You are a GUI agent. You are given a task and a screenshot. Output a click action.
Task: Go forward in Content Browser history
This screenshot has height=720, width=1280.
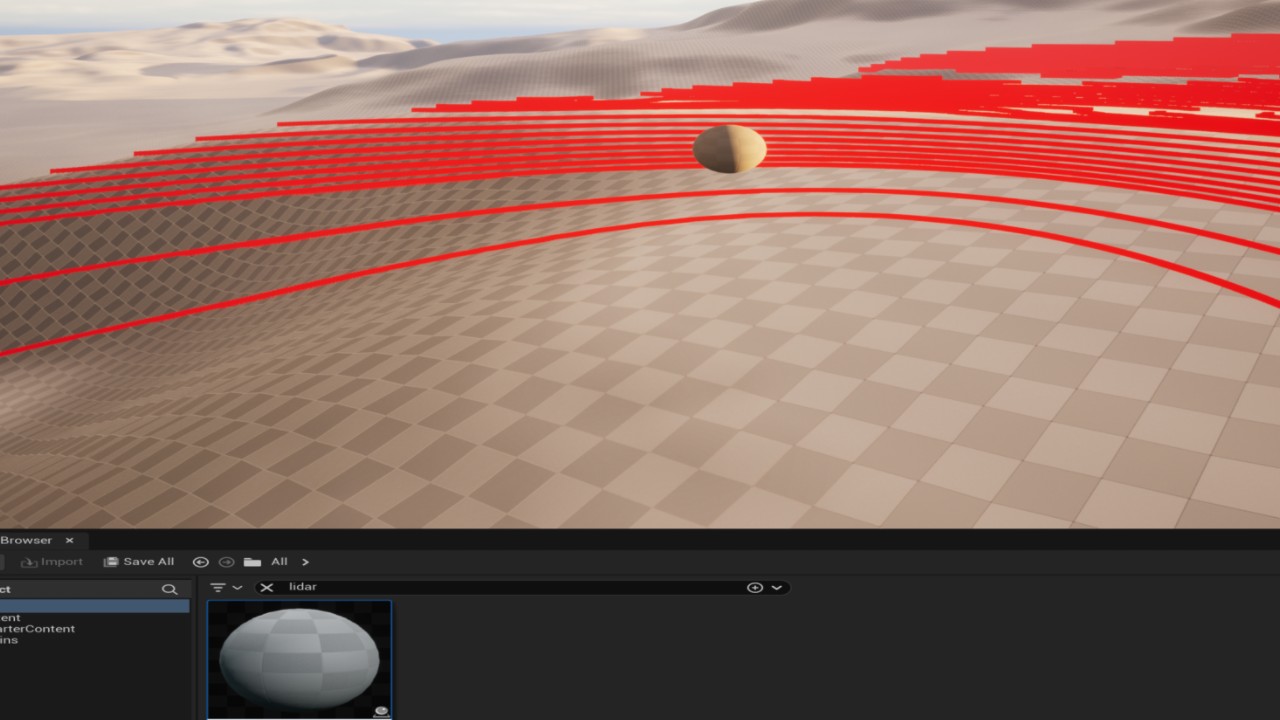pyautogui.click(x=226, y=562)
